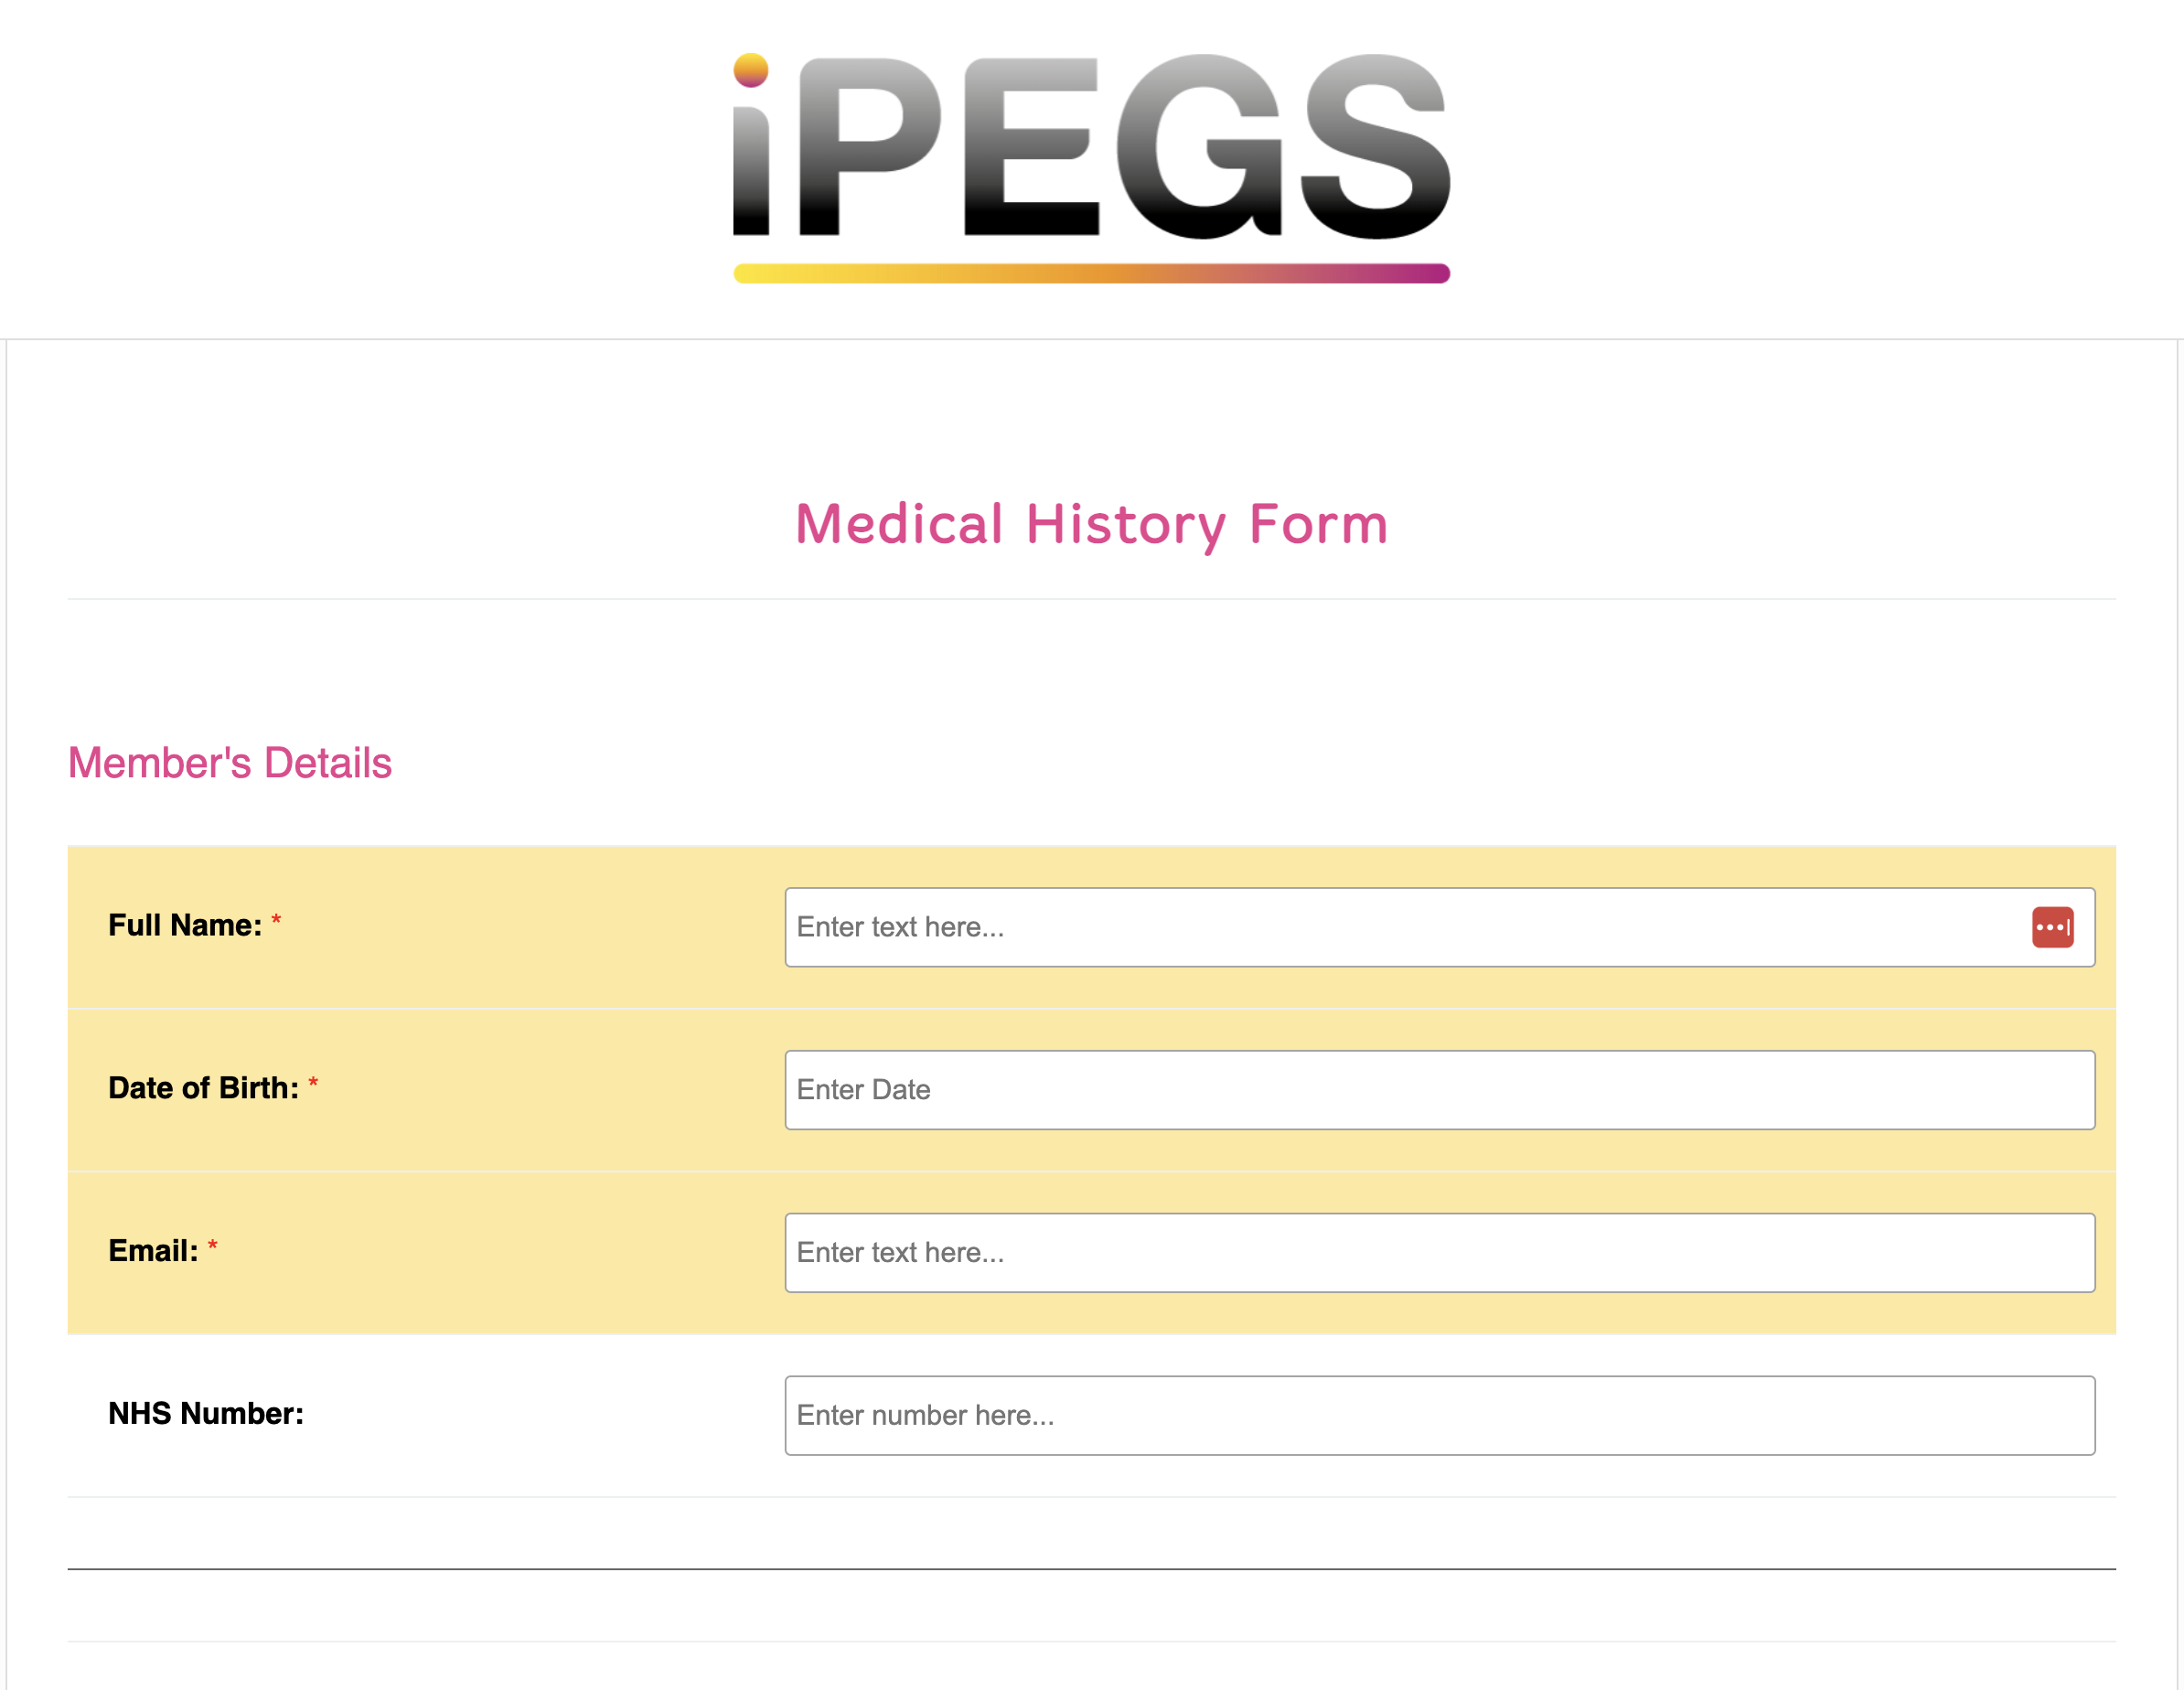Screen dimensions: 2184x1690
Task: Click the Email entry field
Action: [x=1300, y=1252]
